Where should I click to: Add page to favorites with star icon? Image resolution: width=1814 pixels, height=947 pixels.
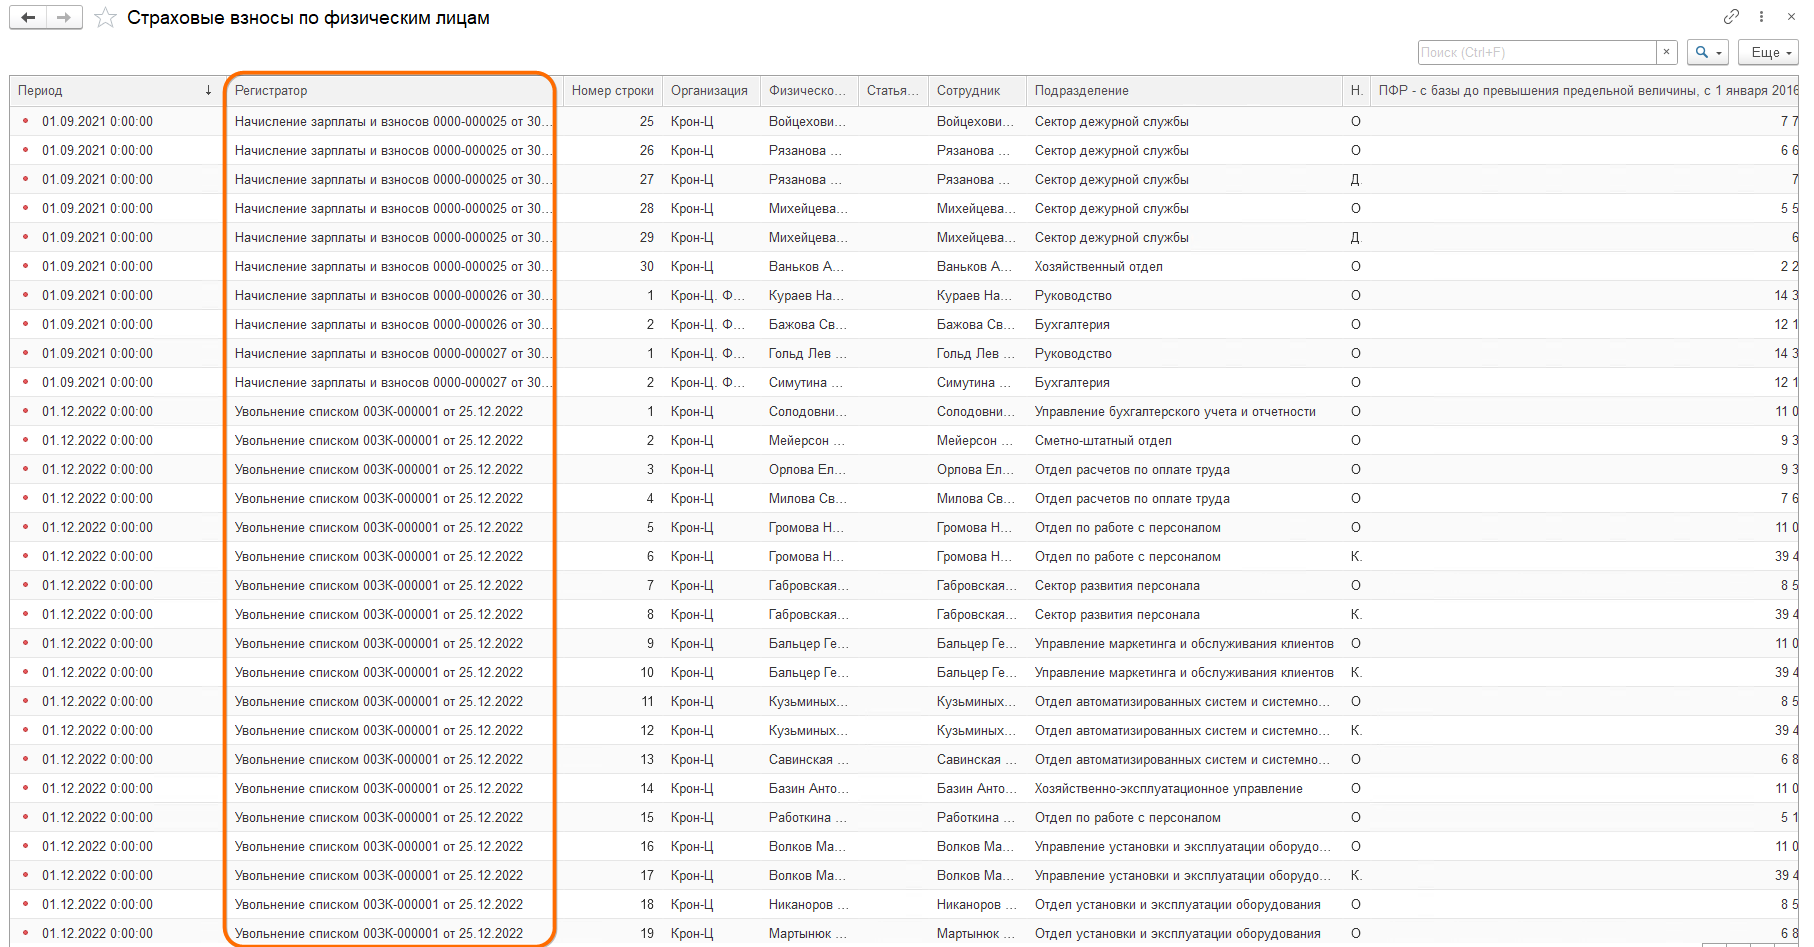pos(105,18)
